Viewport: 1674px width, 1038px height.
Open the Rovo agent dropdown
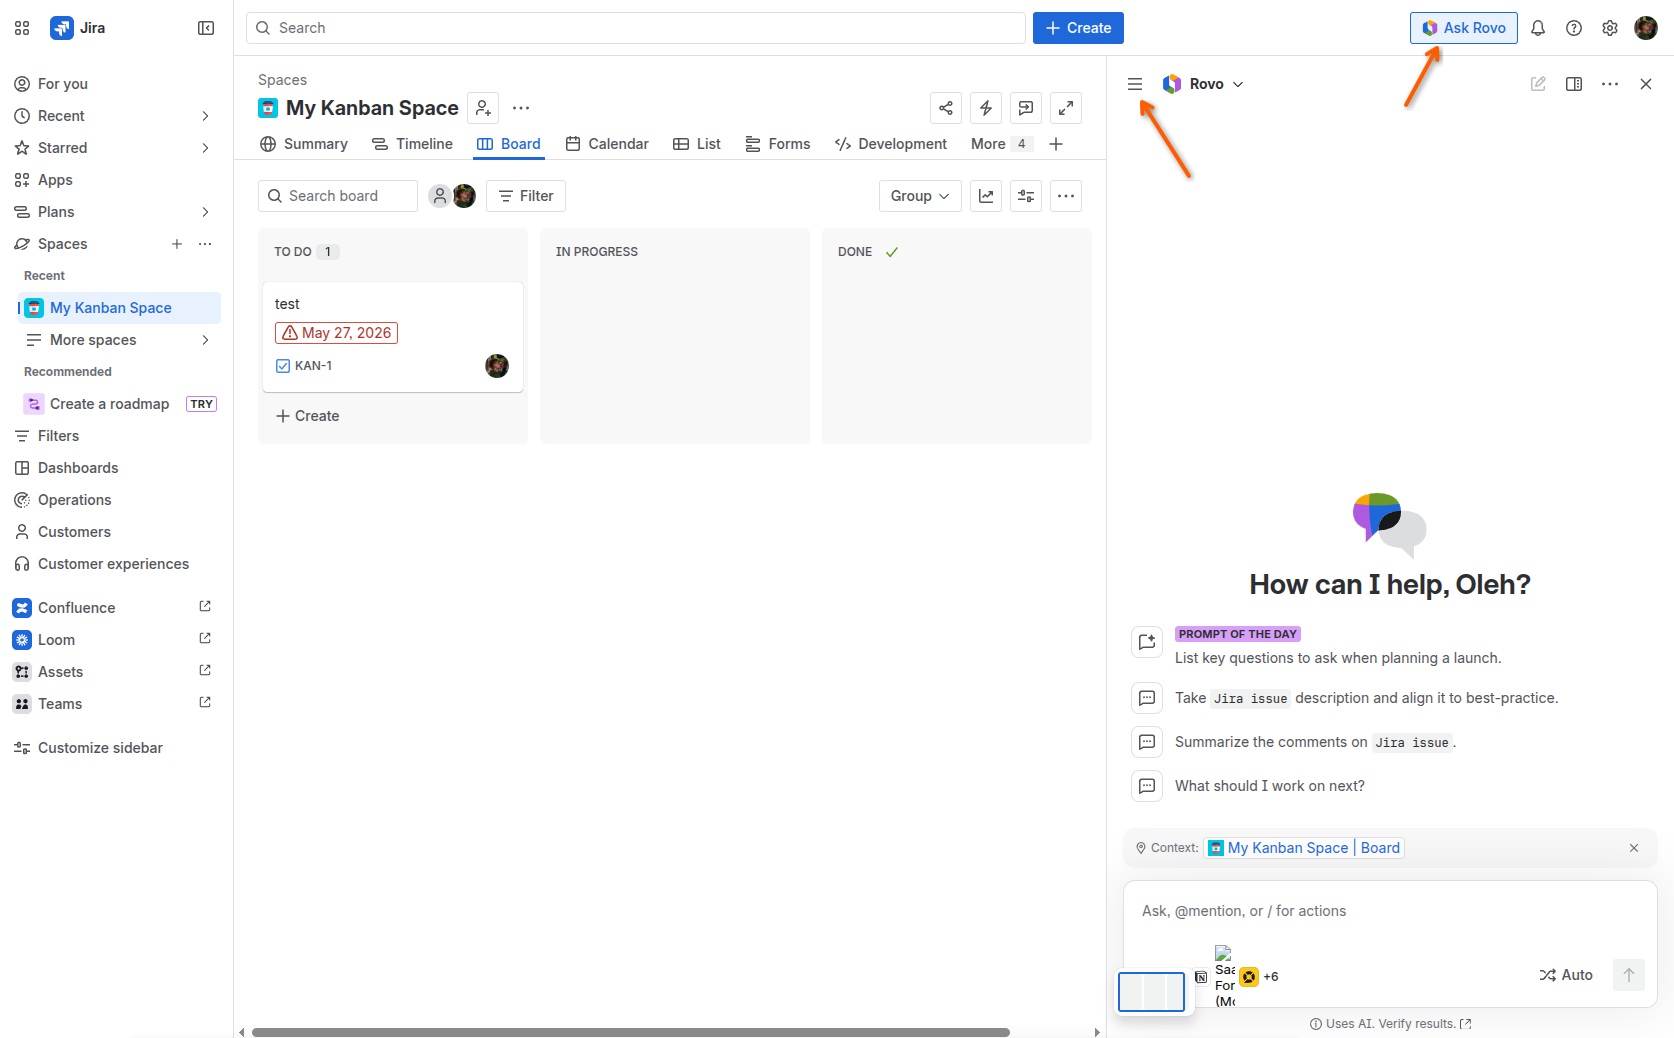[x=1204, y=84]
